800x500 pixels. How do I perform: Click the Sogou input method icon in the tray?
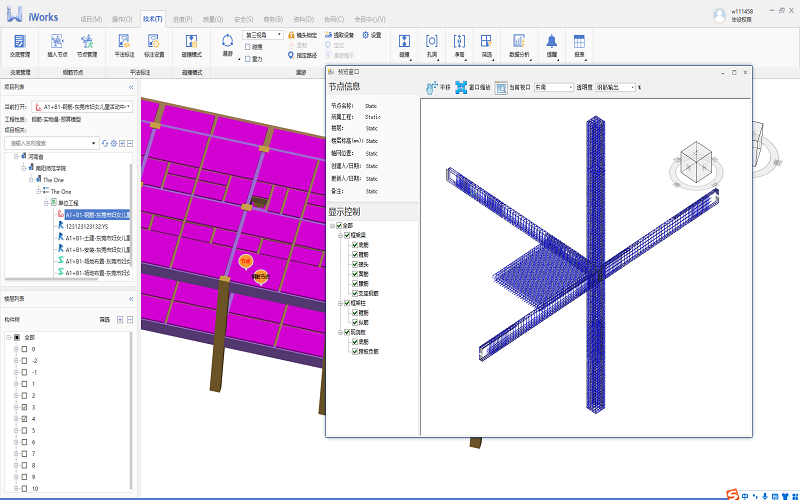(x=733, y=495)
